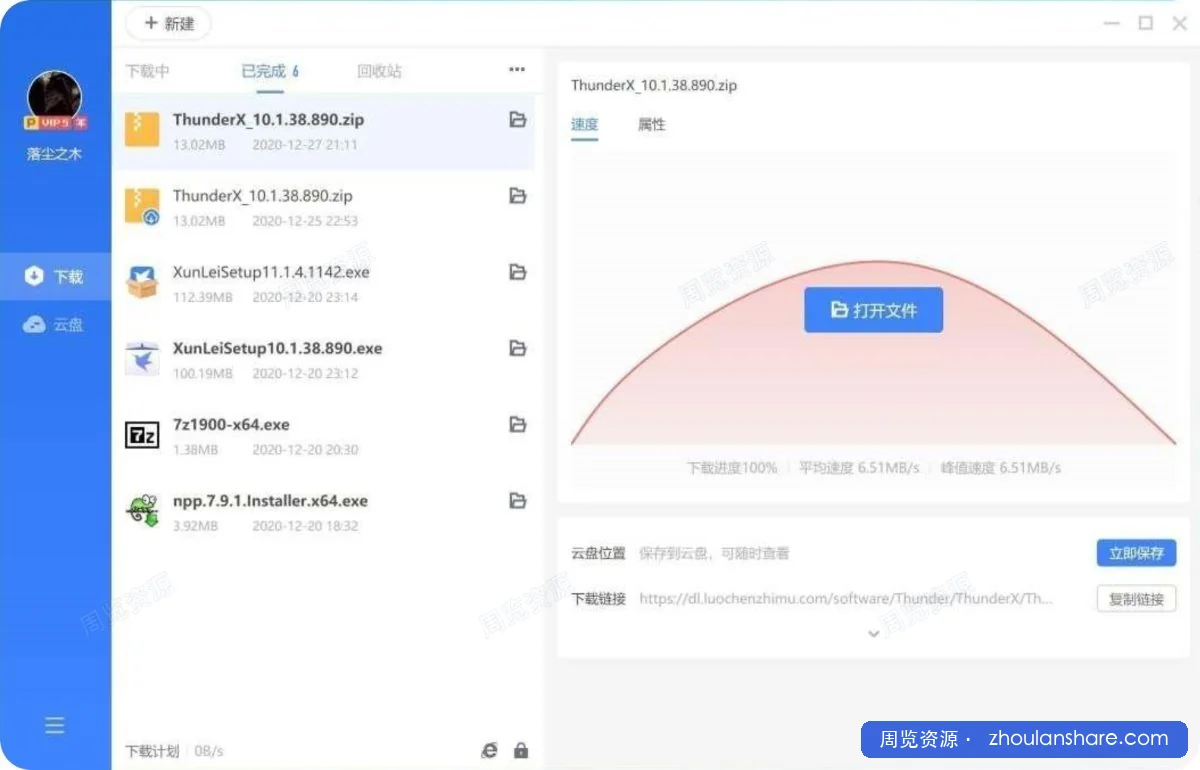The height and width of the screenshot is (770, 1200).
Task: Click the Notepad++ chameleon installer icon
Action: point(142,510)
